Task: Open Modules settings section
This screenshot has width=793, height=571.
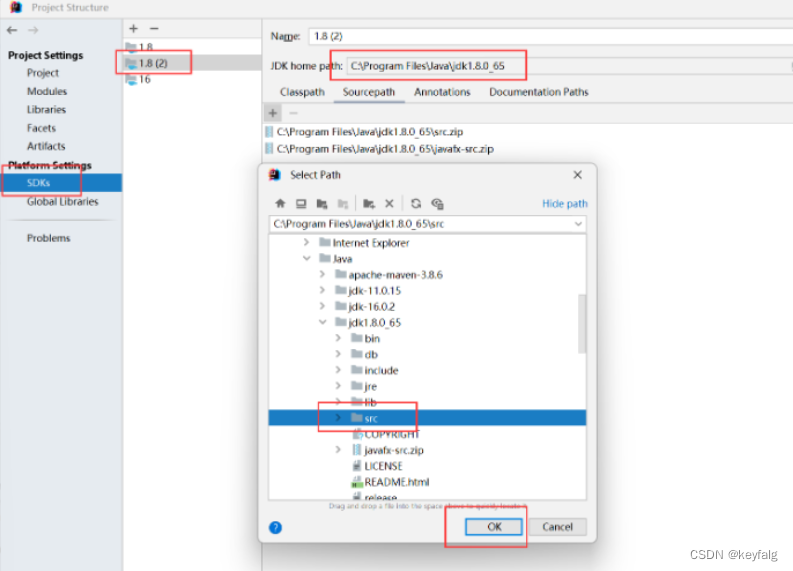Action: coord(47,92)
